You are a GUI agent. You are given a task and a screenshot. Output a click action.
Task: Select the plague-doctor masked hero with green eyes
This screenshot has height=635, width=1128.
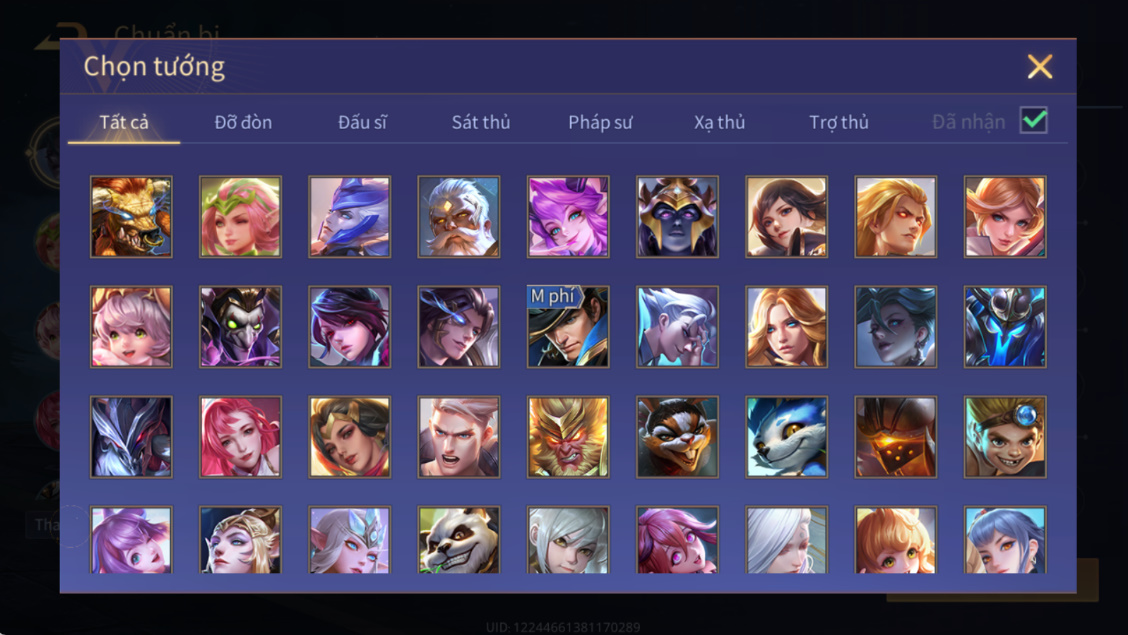pyautogui.click(x=240, y=326)
